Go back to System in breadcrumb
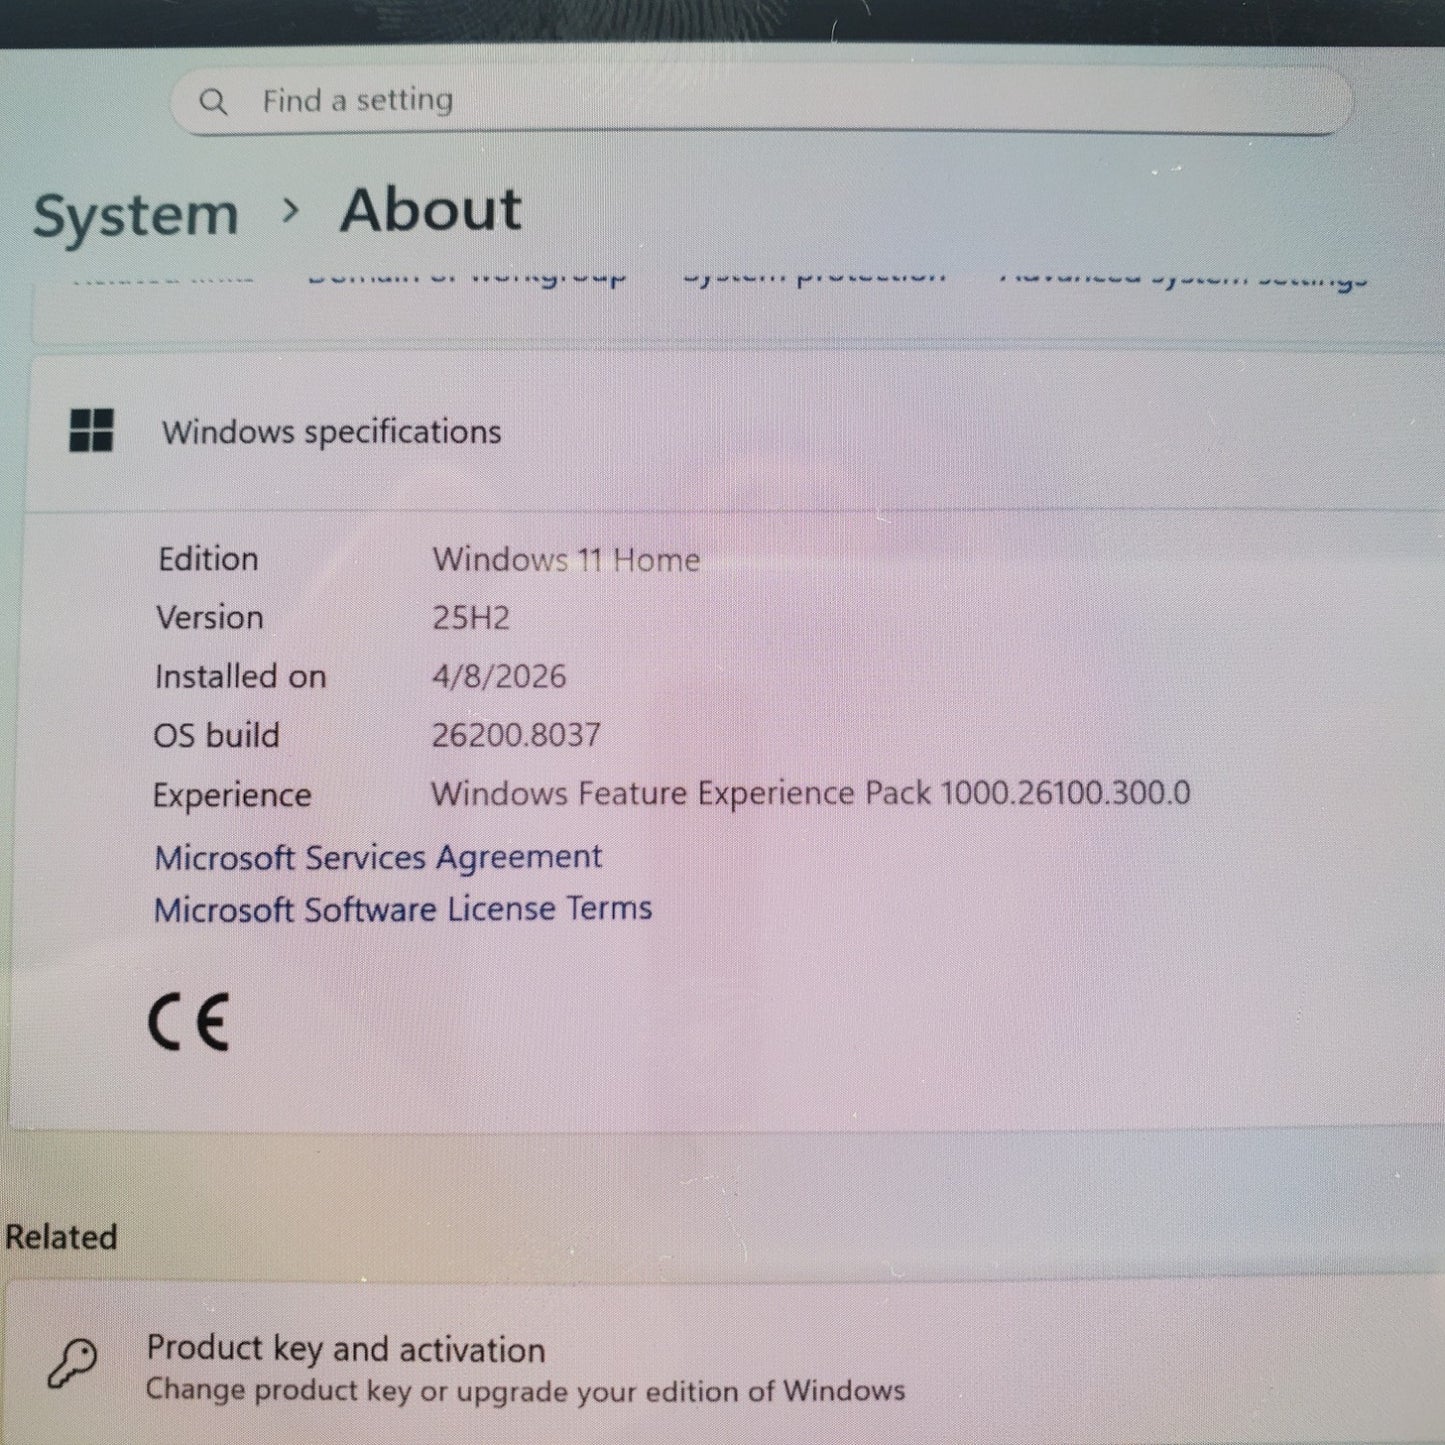This screenshot has height=1445, width=1445. tap(136, 214)
